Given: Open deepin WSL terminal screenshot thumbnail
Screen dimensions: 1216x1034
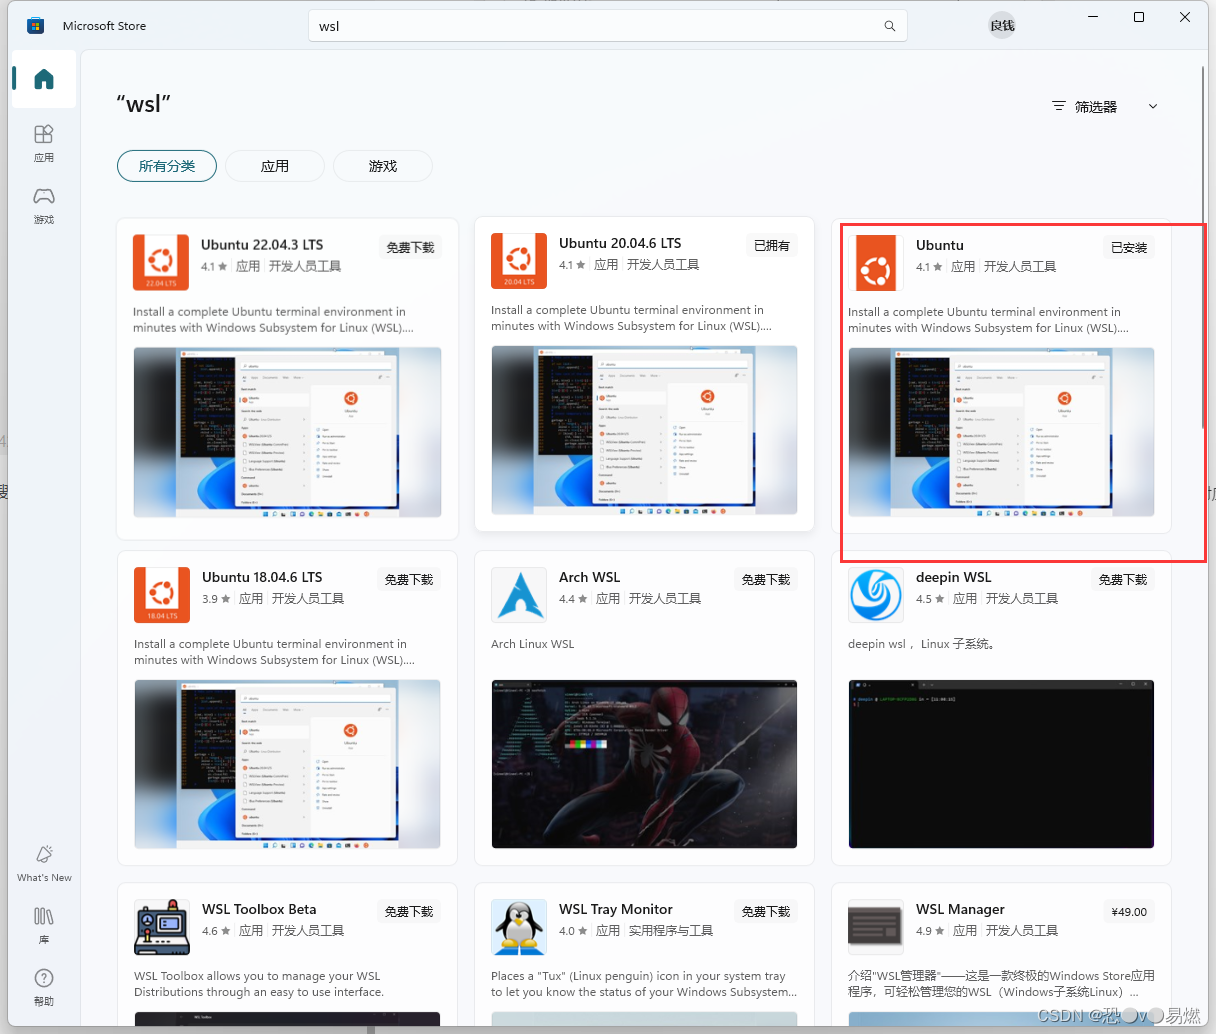Looking at the screenshot, I should pyautogui.click(x=1001, y=764).
